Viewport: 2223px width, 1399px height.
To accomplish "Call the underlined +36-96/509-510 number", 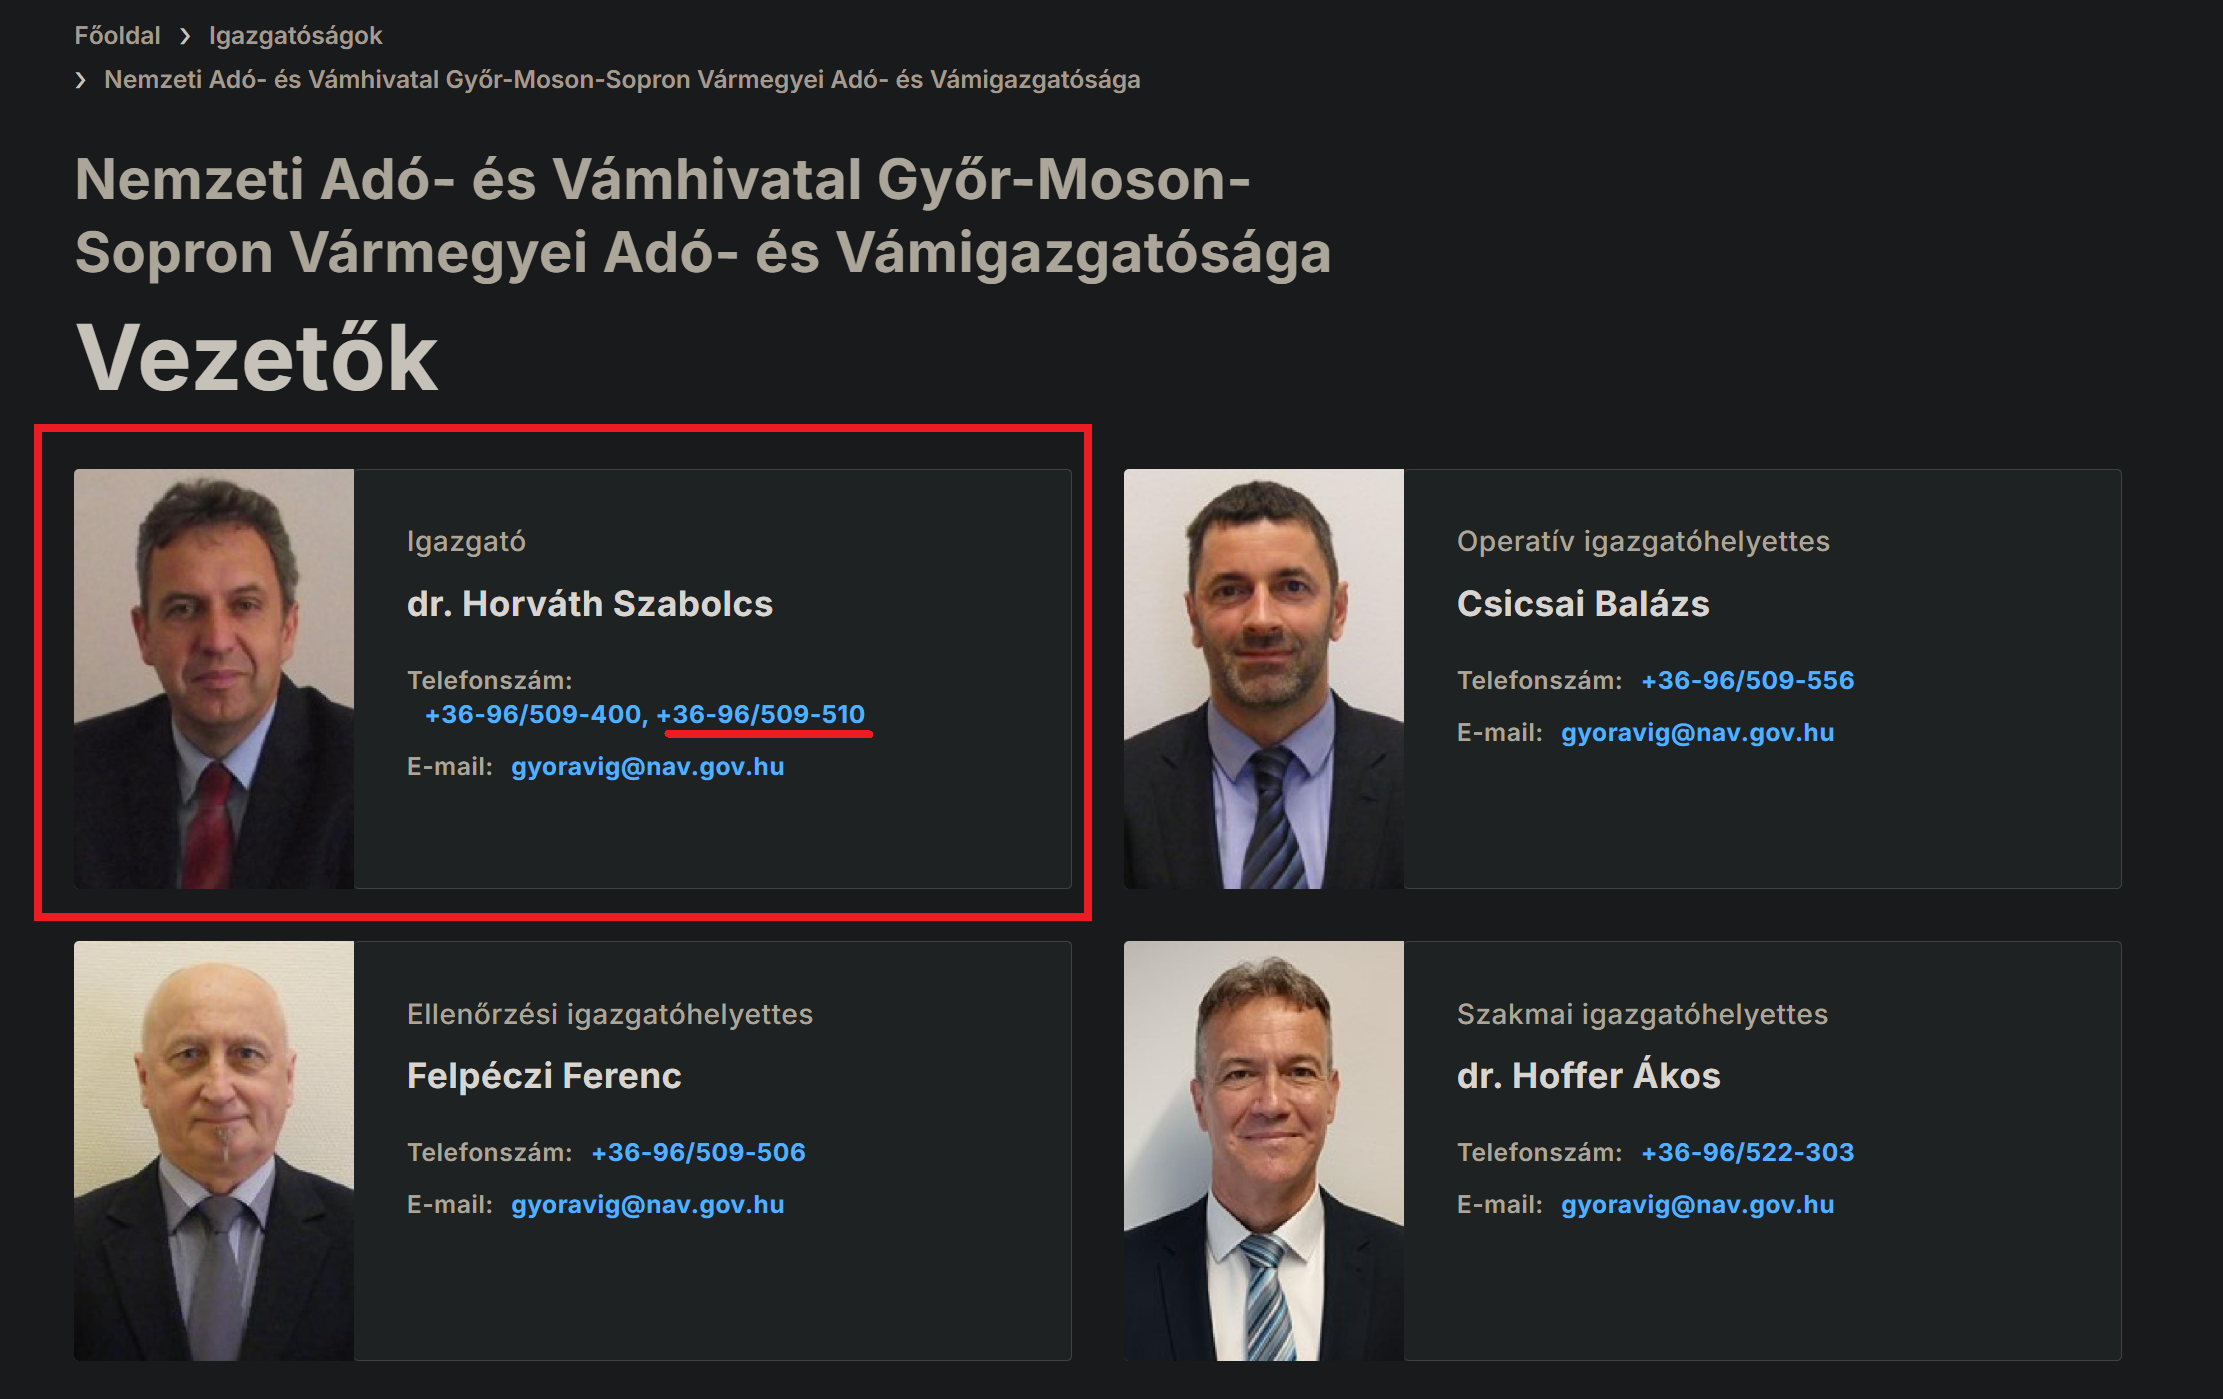I will coord(760,715).
